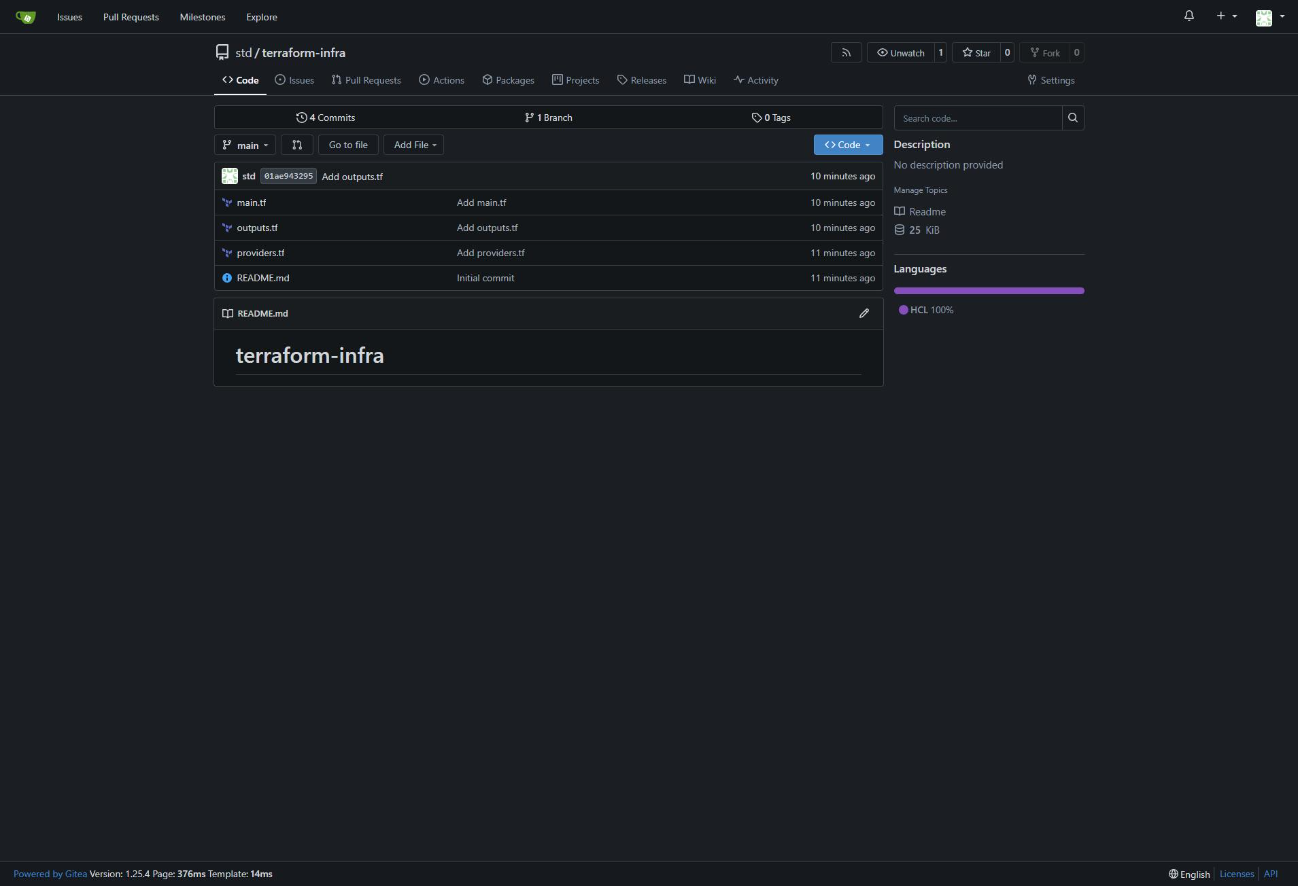Viewport: 1298px width, 886px height.
Task: Click the Terraform icon beside providers.tf
Action: click(x=227, y=253)
